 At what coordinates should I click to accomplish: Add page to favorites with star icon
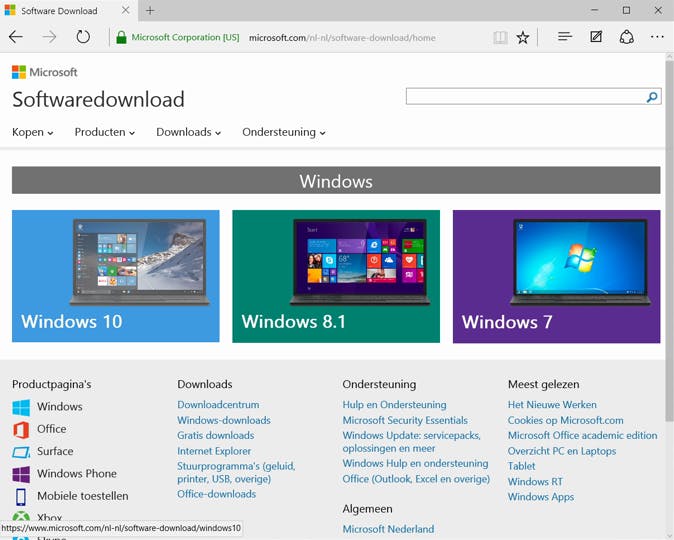[523, 37]
